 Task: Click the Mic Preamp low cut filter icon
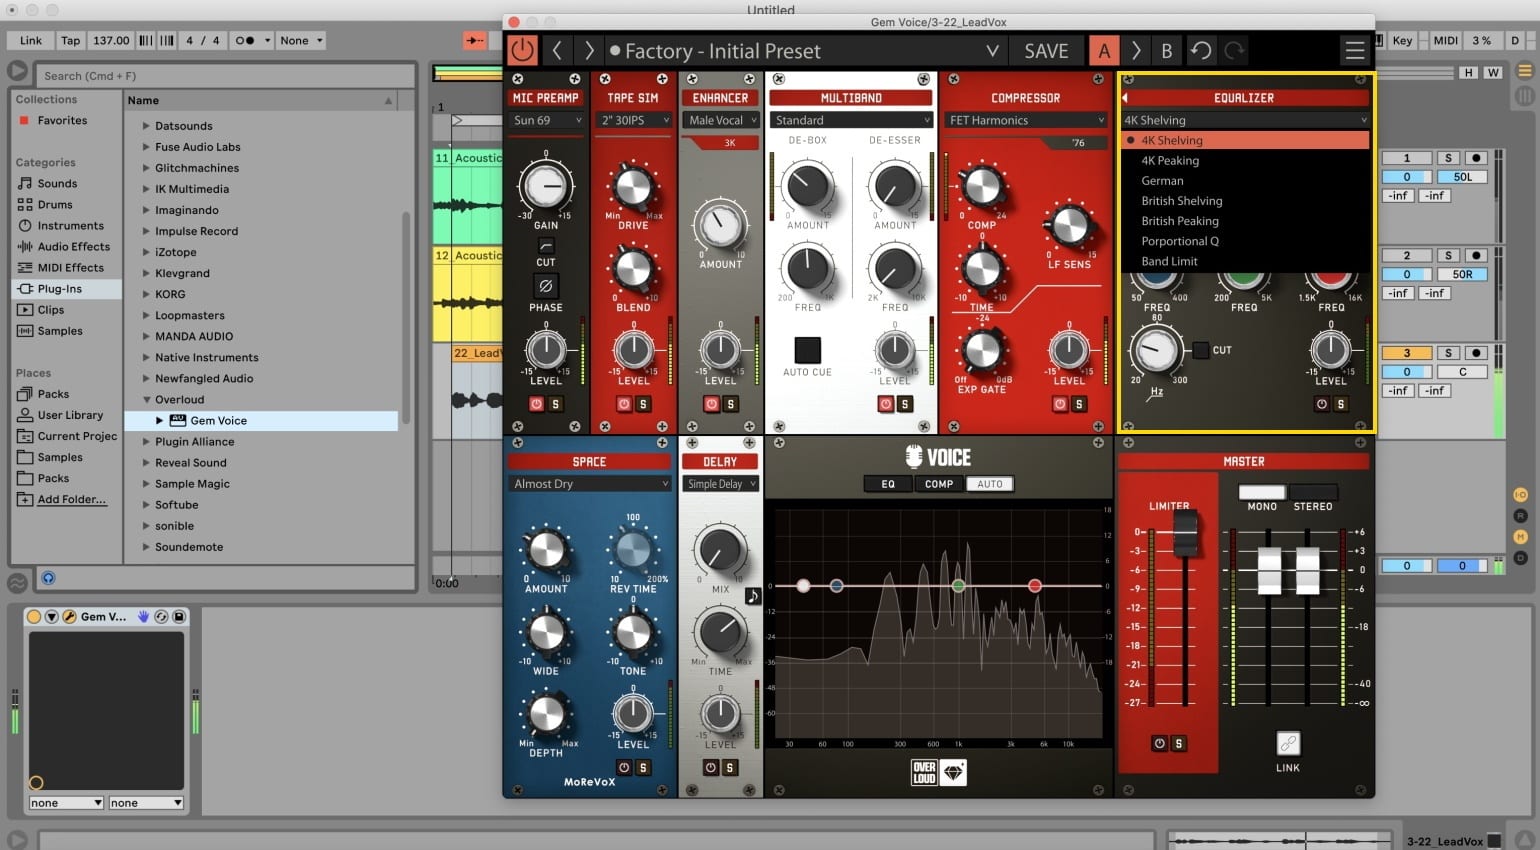(546, 245)
